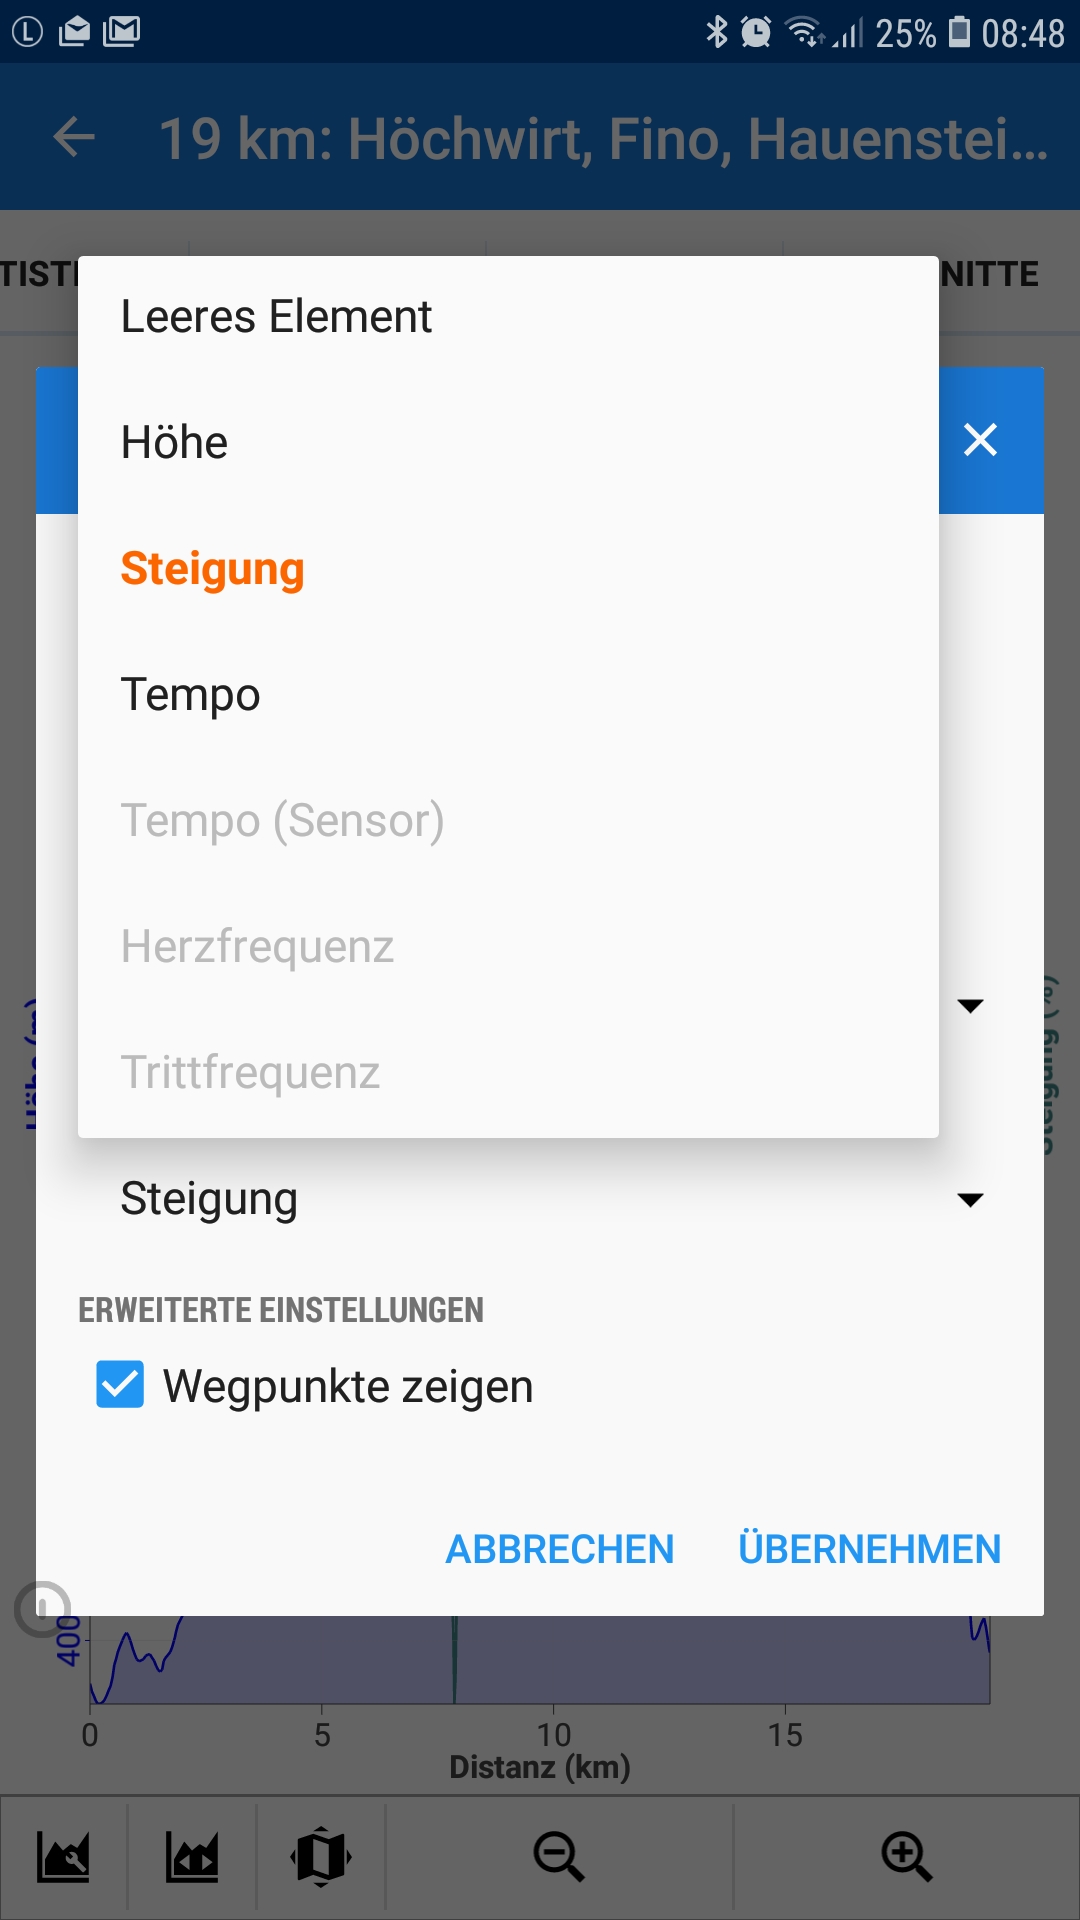Image resolution: width=1080 pixels, height=1920 pixels.
Task: Open chart settings wrench icon
Action: (x=64, y=1857)
